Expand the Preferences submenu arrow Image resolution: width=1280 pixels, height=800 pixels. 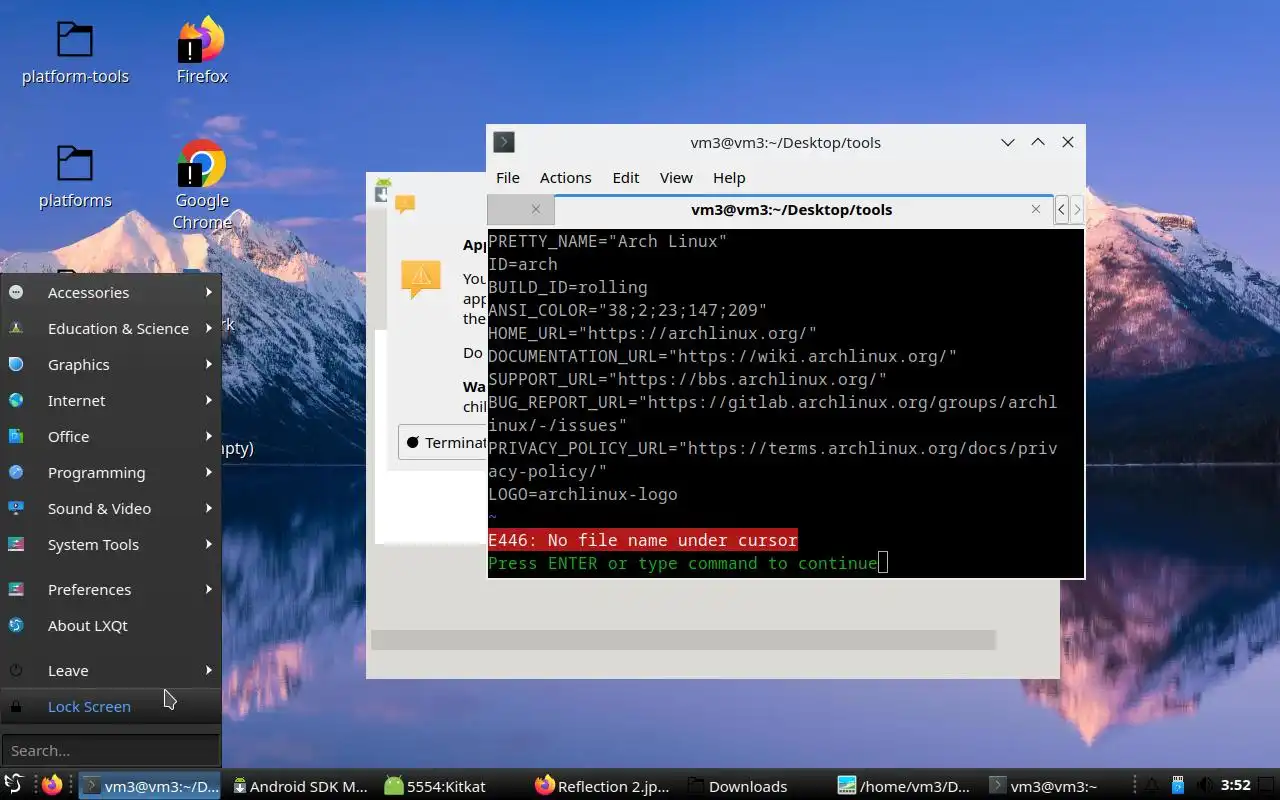pos(209,589)
